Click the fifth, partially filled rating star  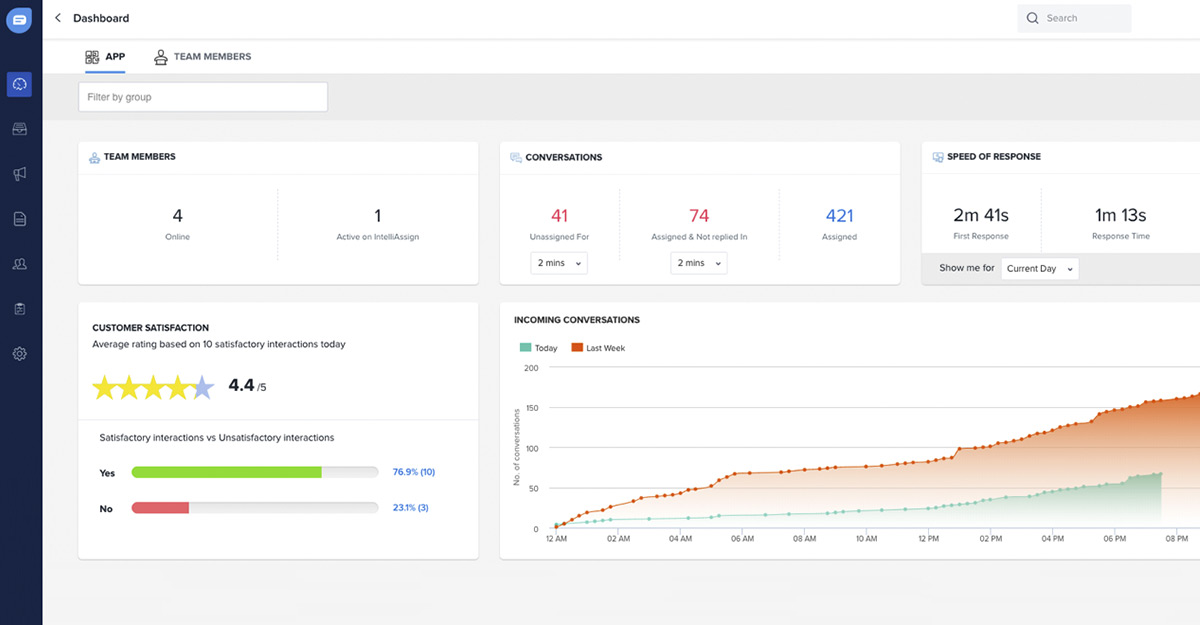[x=203, y=387]
